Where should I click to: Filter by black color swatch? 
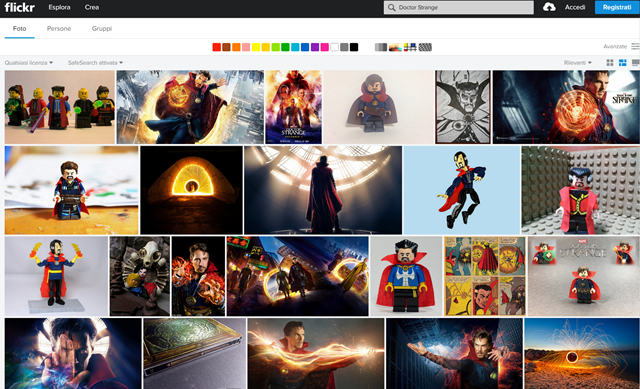click(354, 47)
